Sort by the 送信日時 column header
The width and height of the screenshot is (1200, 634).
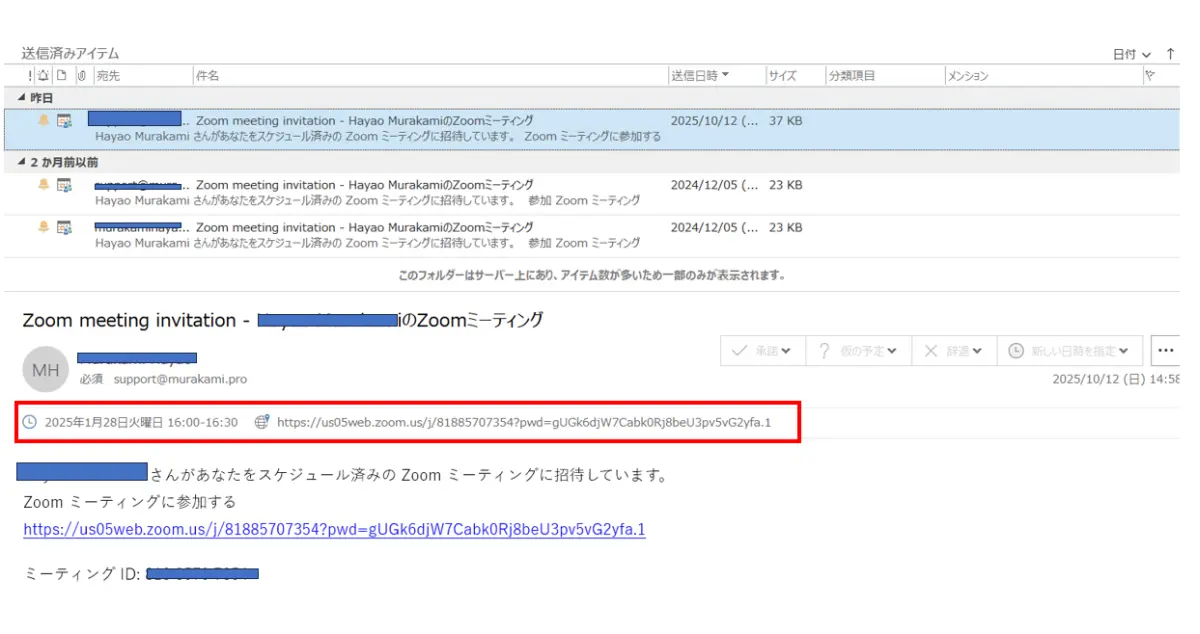[x=699, y=76]
